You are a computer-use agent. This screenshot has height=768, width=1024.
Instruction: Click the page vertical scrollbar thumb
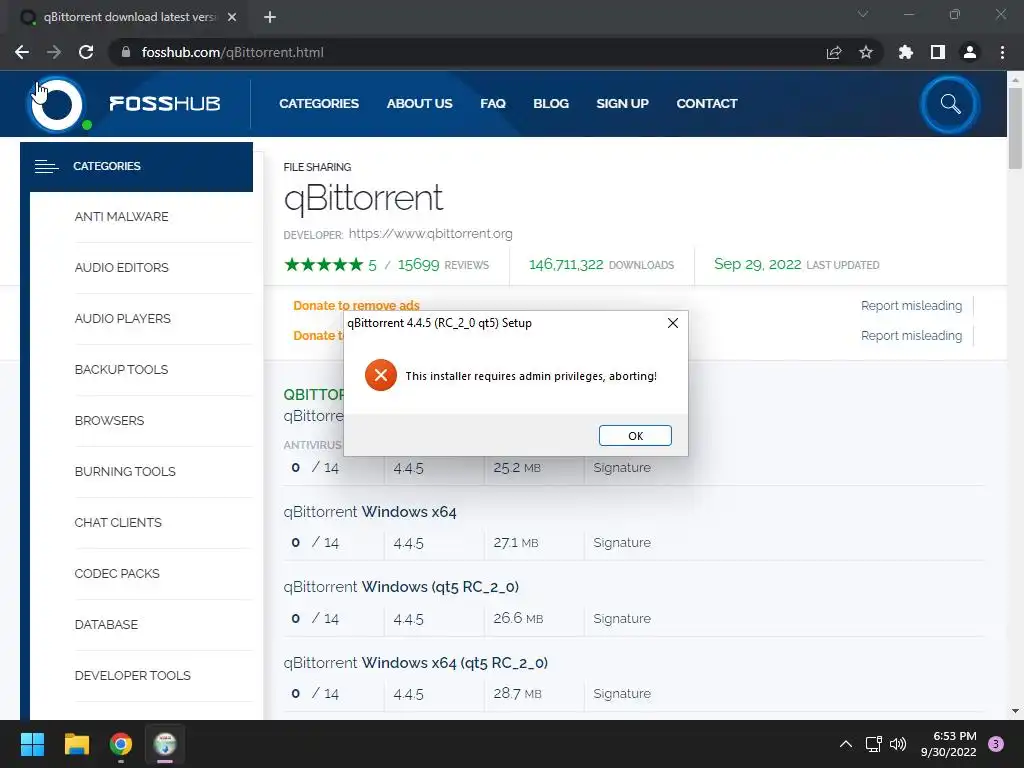(x=1015, y=128)
